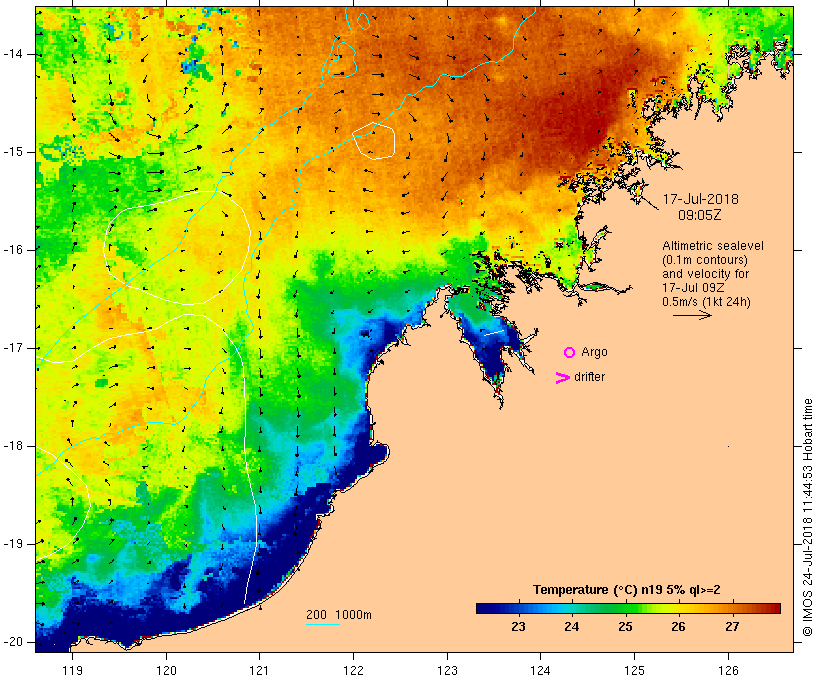Click the longitude axis label '126'
Screen dimensions: 820x680
728,670
